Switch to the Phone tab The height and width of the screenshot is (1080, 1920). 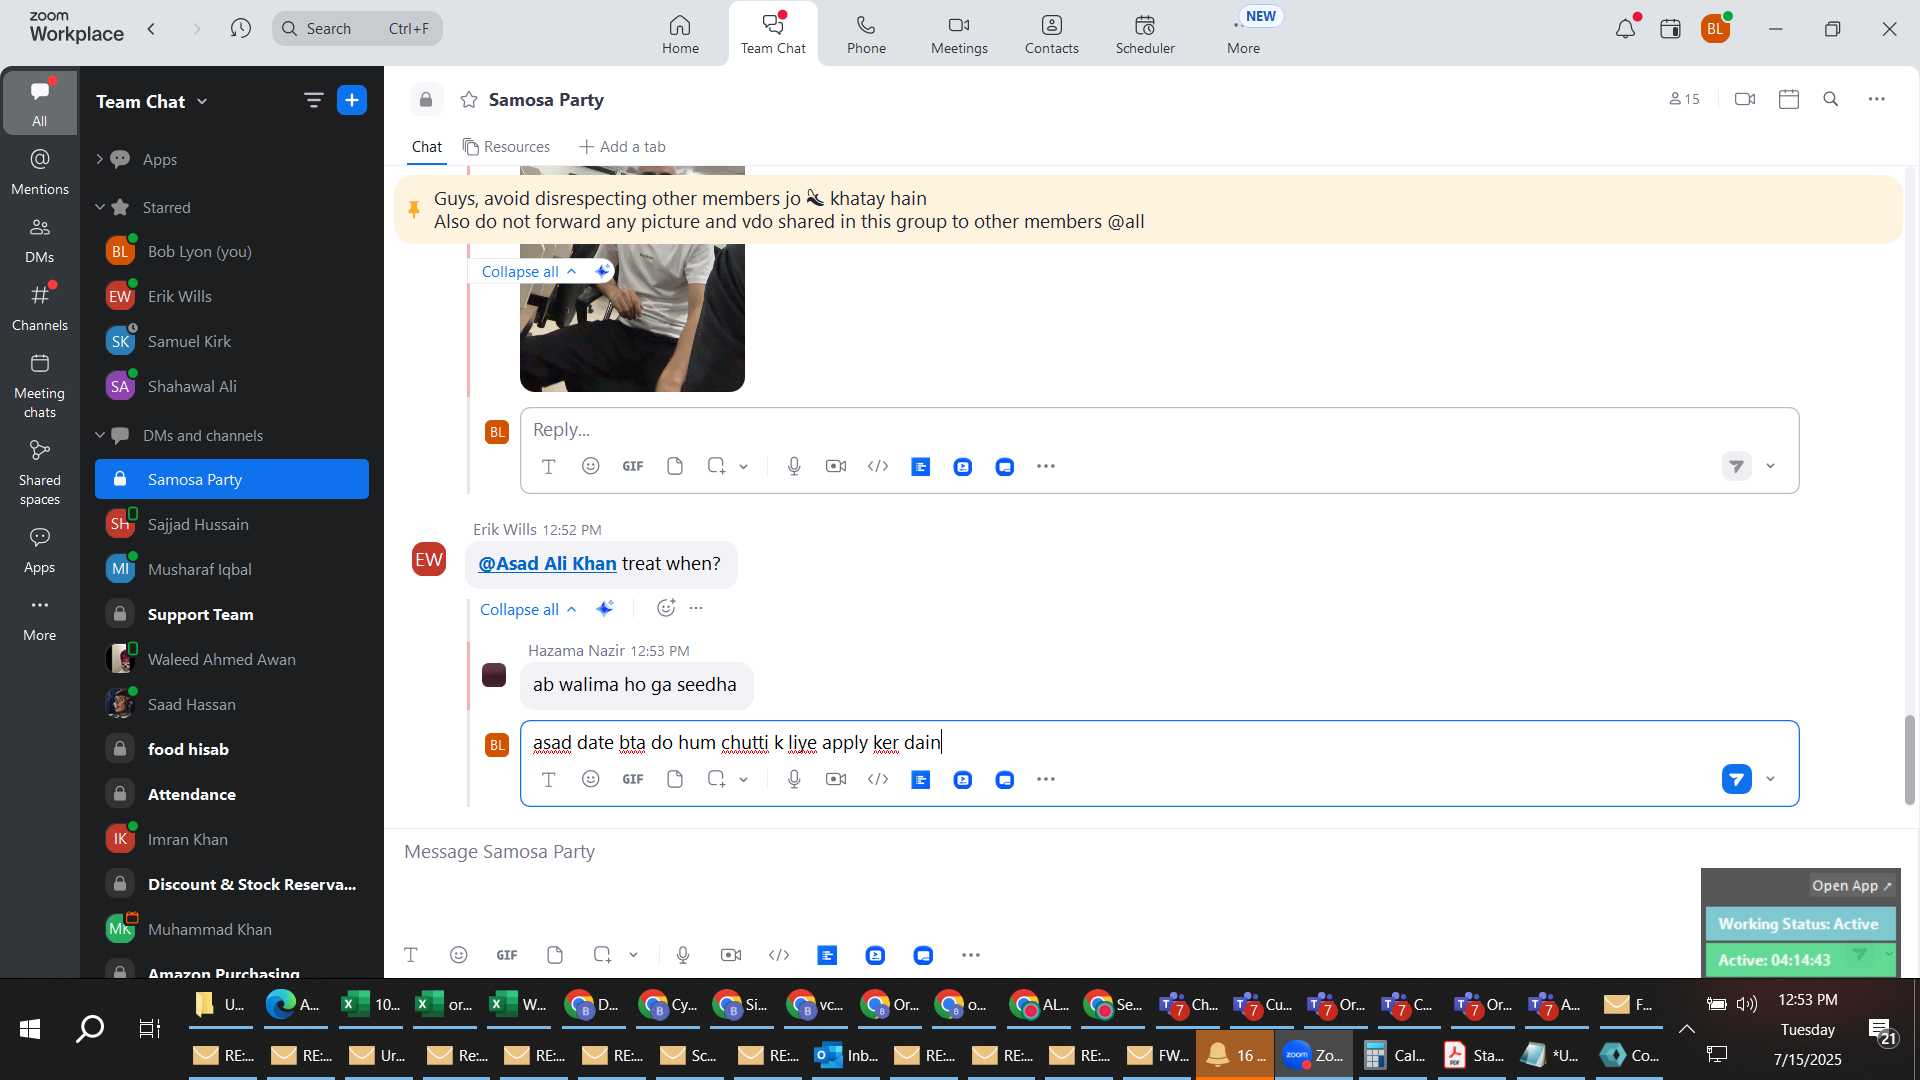pyautogui.click(x=866, y=34)
